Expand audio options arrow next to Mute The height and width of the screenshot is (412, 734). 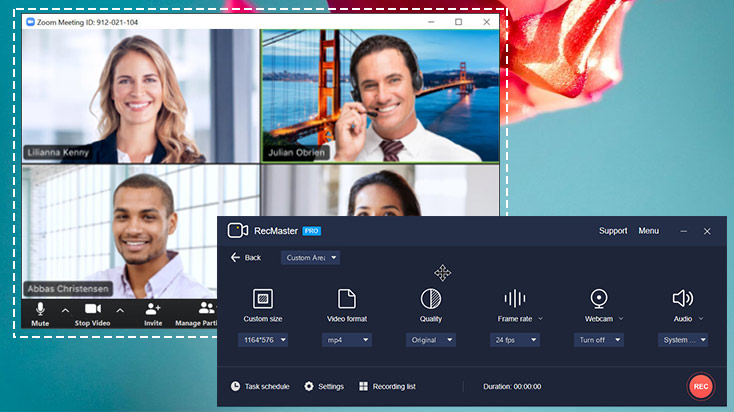pyautogui.click(x=66, y=310)
